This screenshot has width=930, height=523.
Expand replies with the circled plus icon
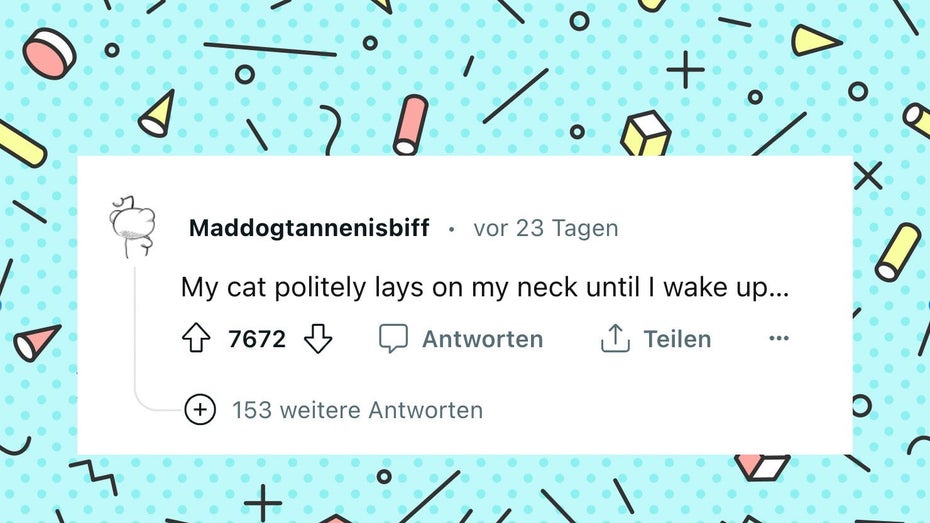point(200,410)
